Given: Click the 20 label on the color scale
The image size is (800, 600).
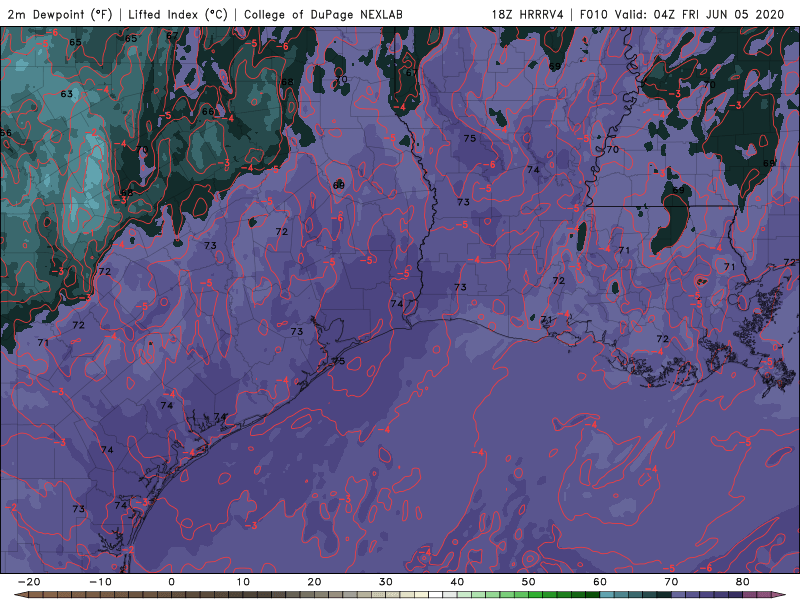Looking at the screenshot, I should [x=314, y=582].
